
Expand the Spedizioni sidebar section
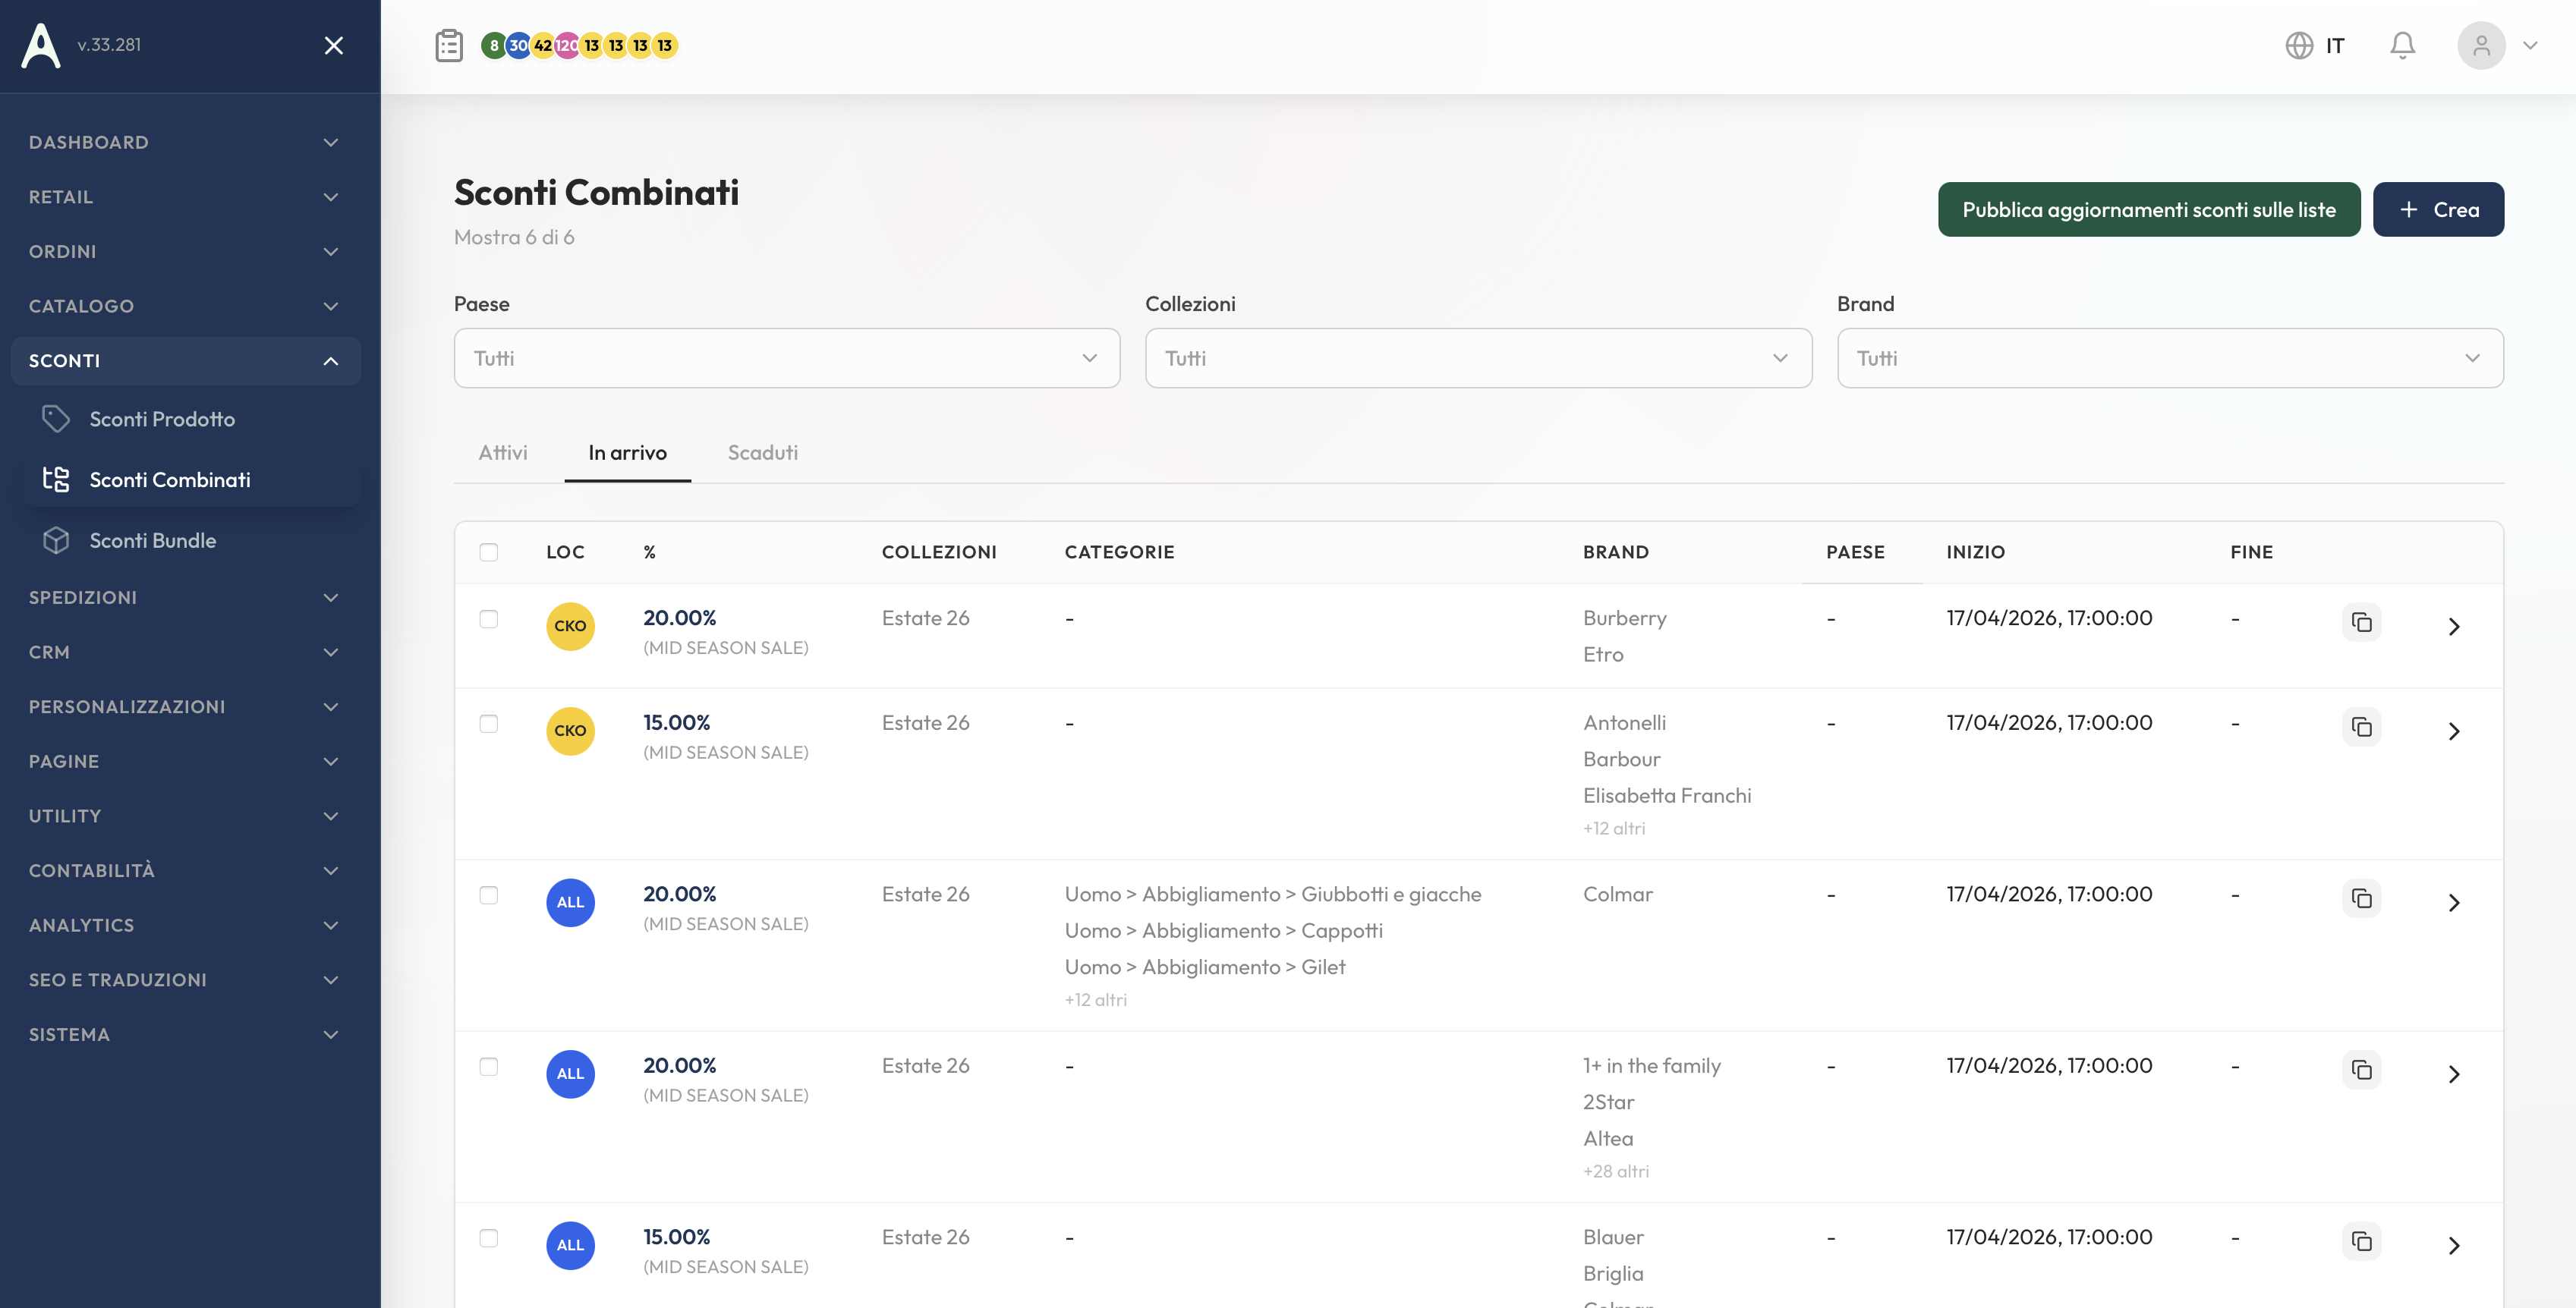pos(185,597)
